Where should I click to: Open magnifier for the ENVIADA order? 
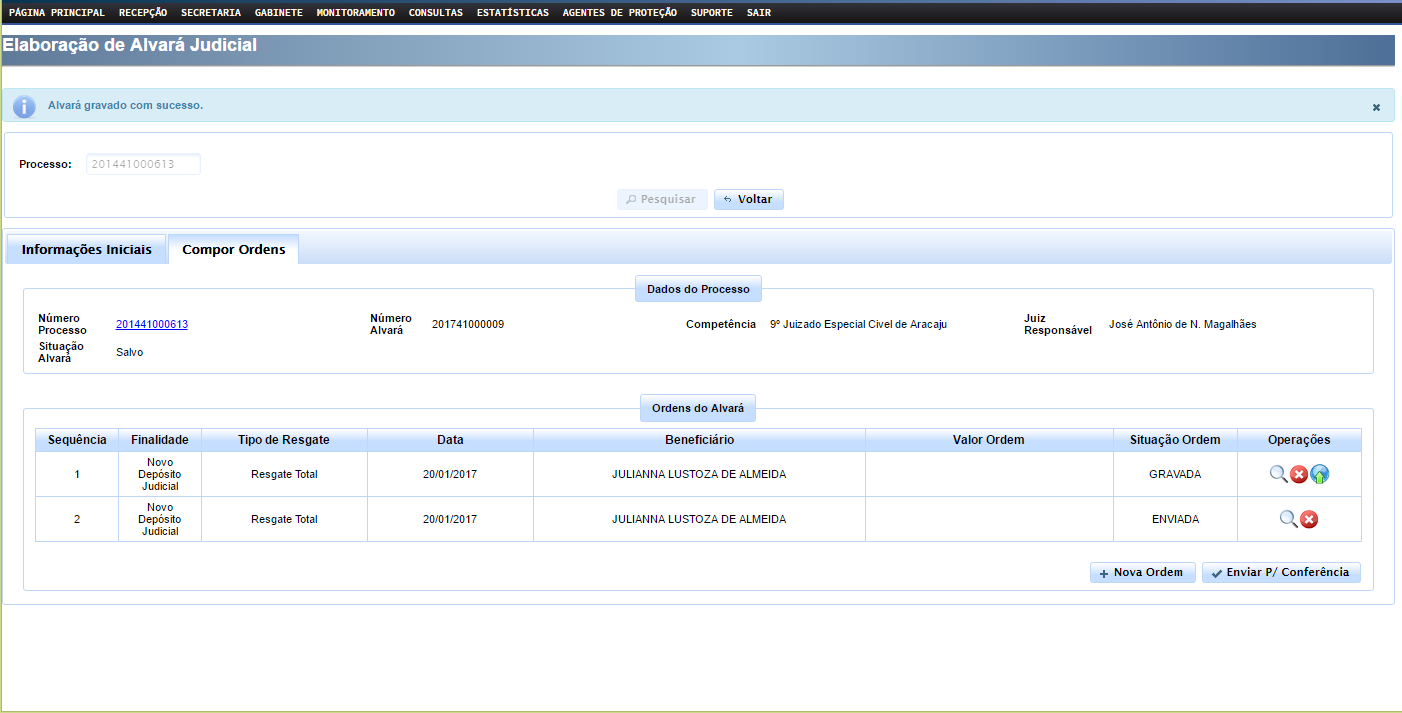coord(1288,519)
